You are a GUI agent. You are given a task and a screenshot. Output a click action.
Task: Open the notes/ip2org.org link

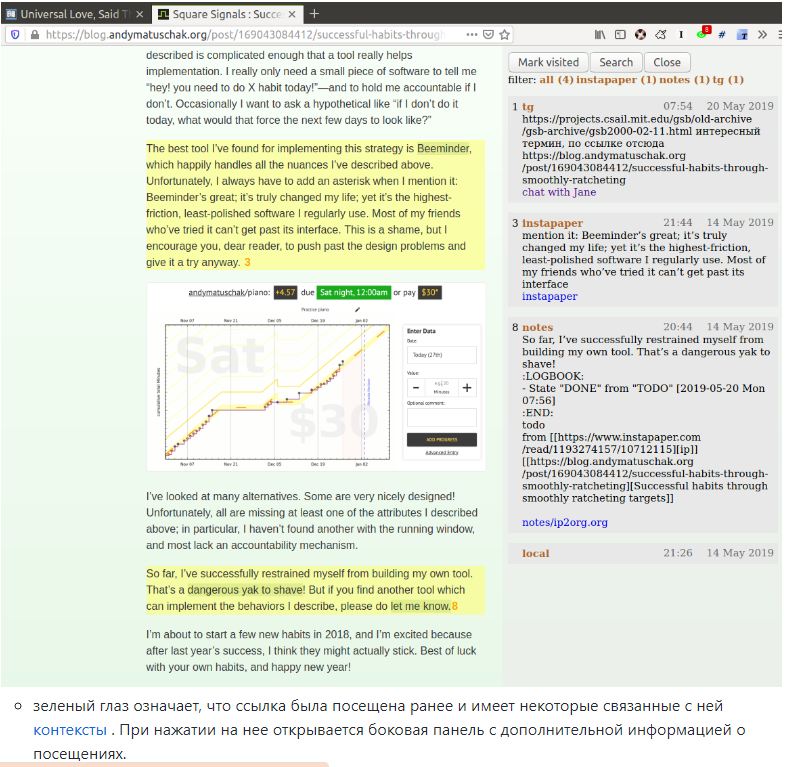pyautogui.click(x=565, y=522)
